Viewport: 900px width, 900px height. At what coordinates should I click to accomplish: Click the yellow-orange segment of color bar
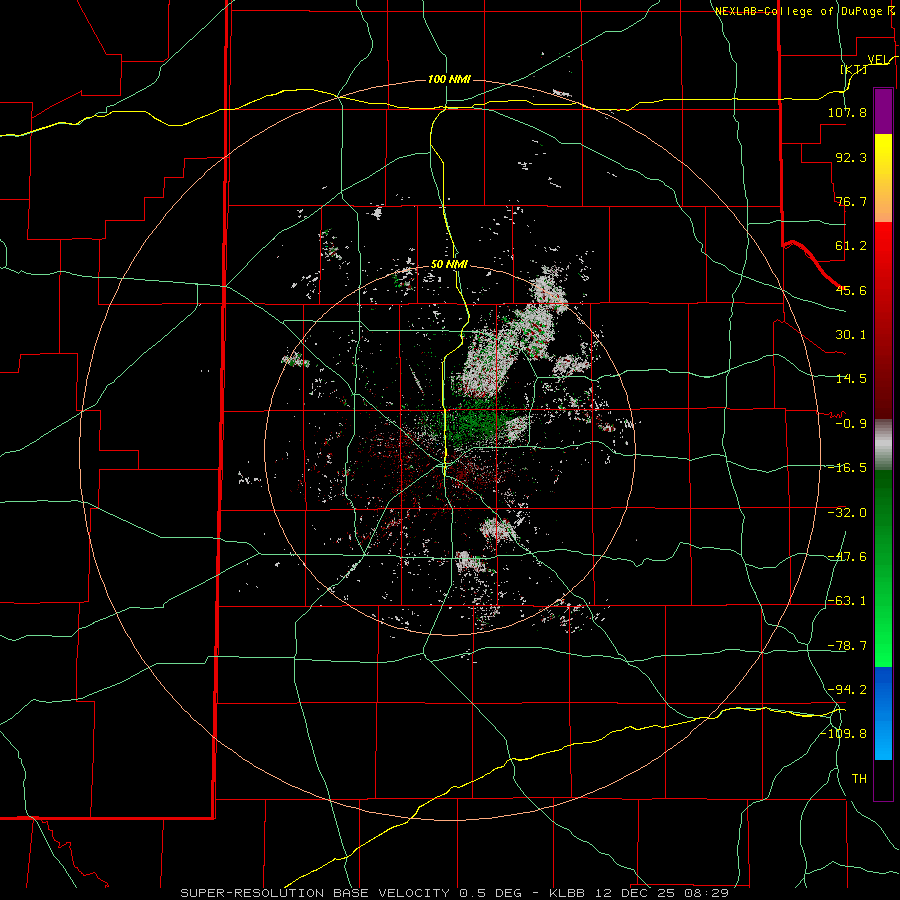883,178
